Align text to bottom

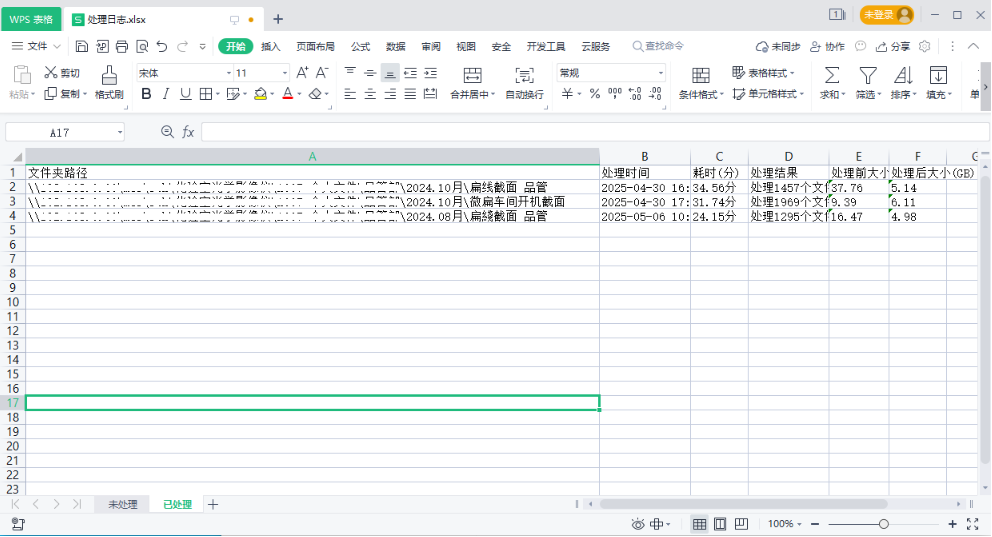(x=390, y=73)
